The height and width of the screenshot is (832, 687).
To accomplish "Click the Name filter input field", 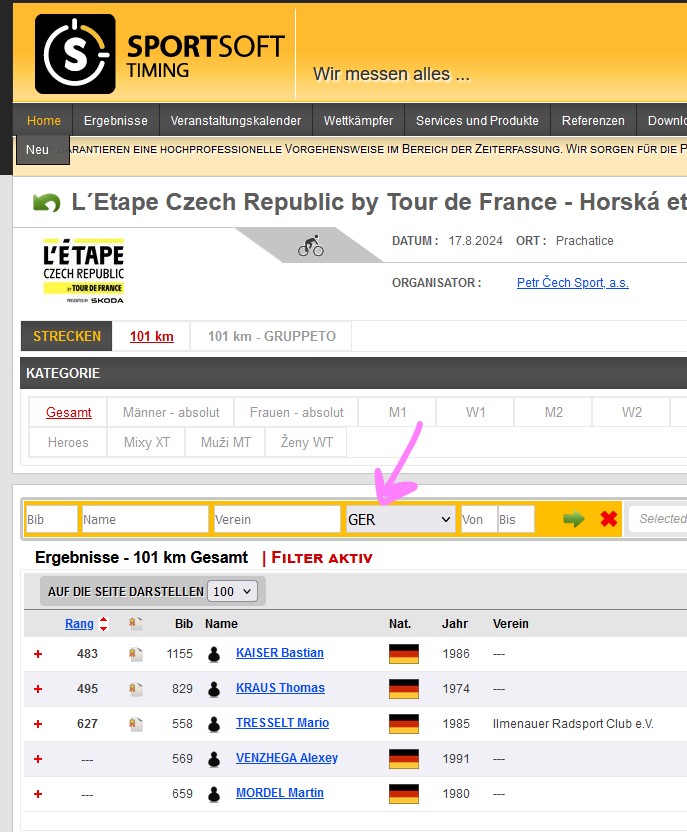I will [145, 519].
